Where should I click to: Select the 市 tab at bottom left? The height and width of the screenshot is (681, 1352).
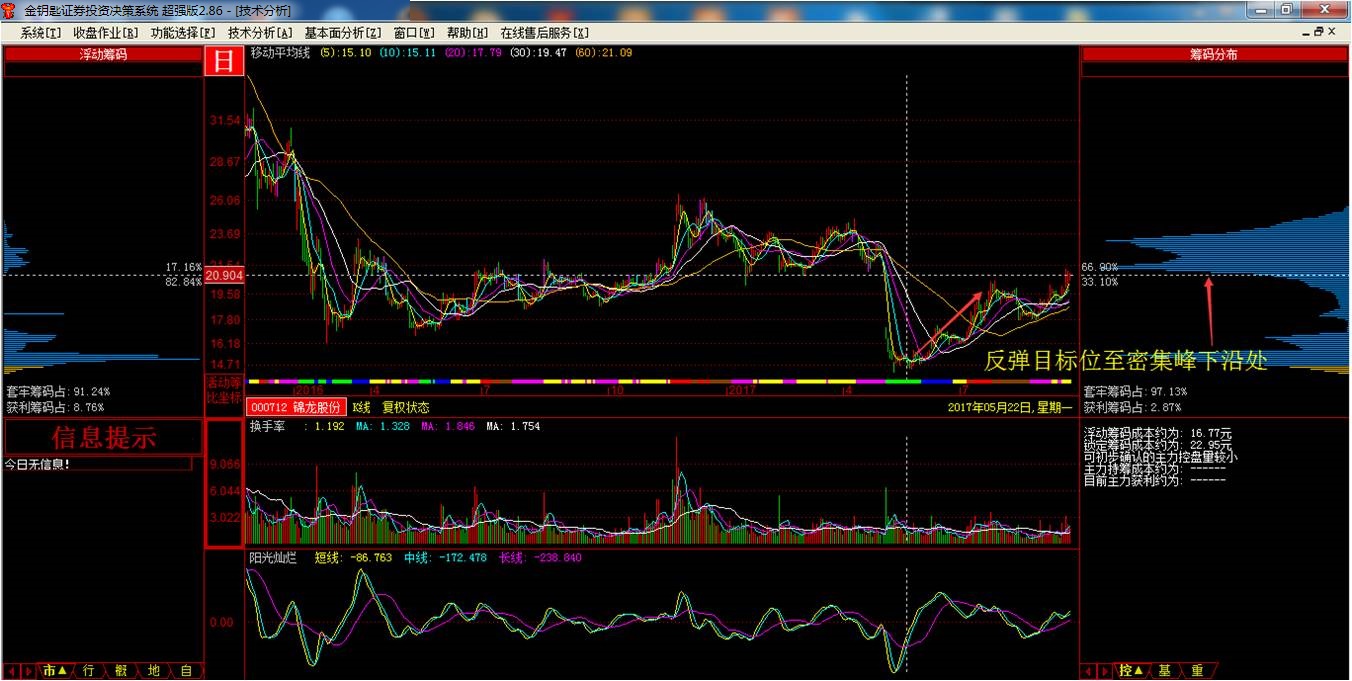coord(54,671)
